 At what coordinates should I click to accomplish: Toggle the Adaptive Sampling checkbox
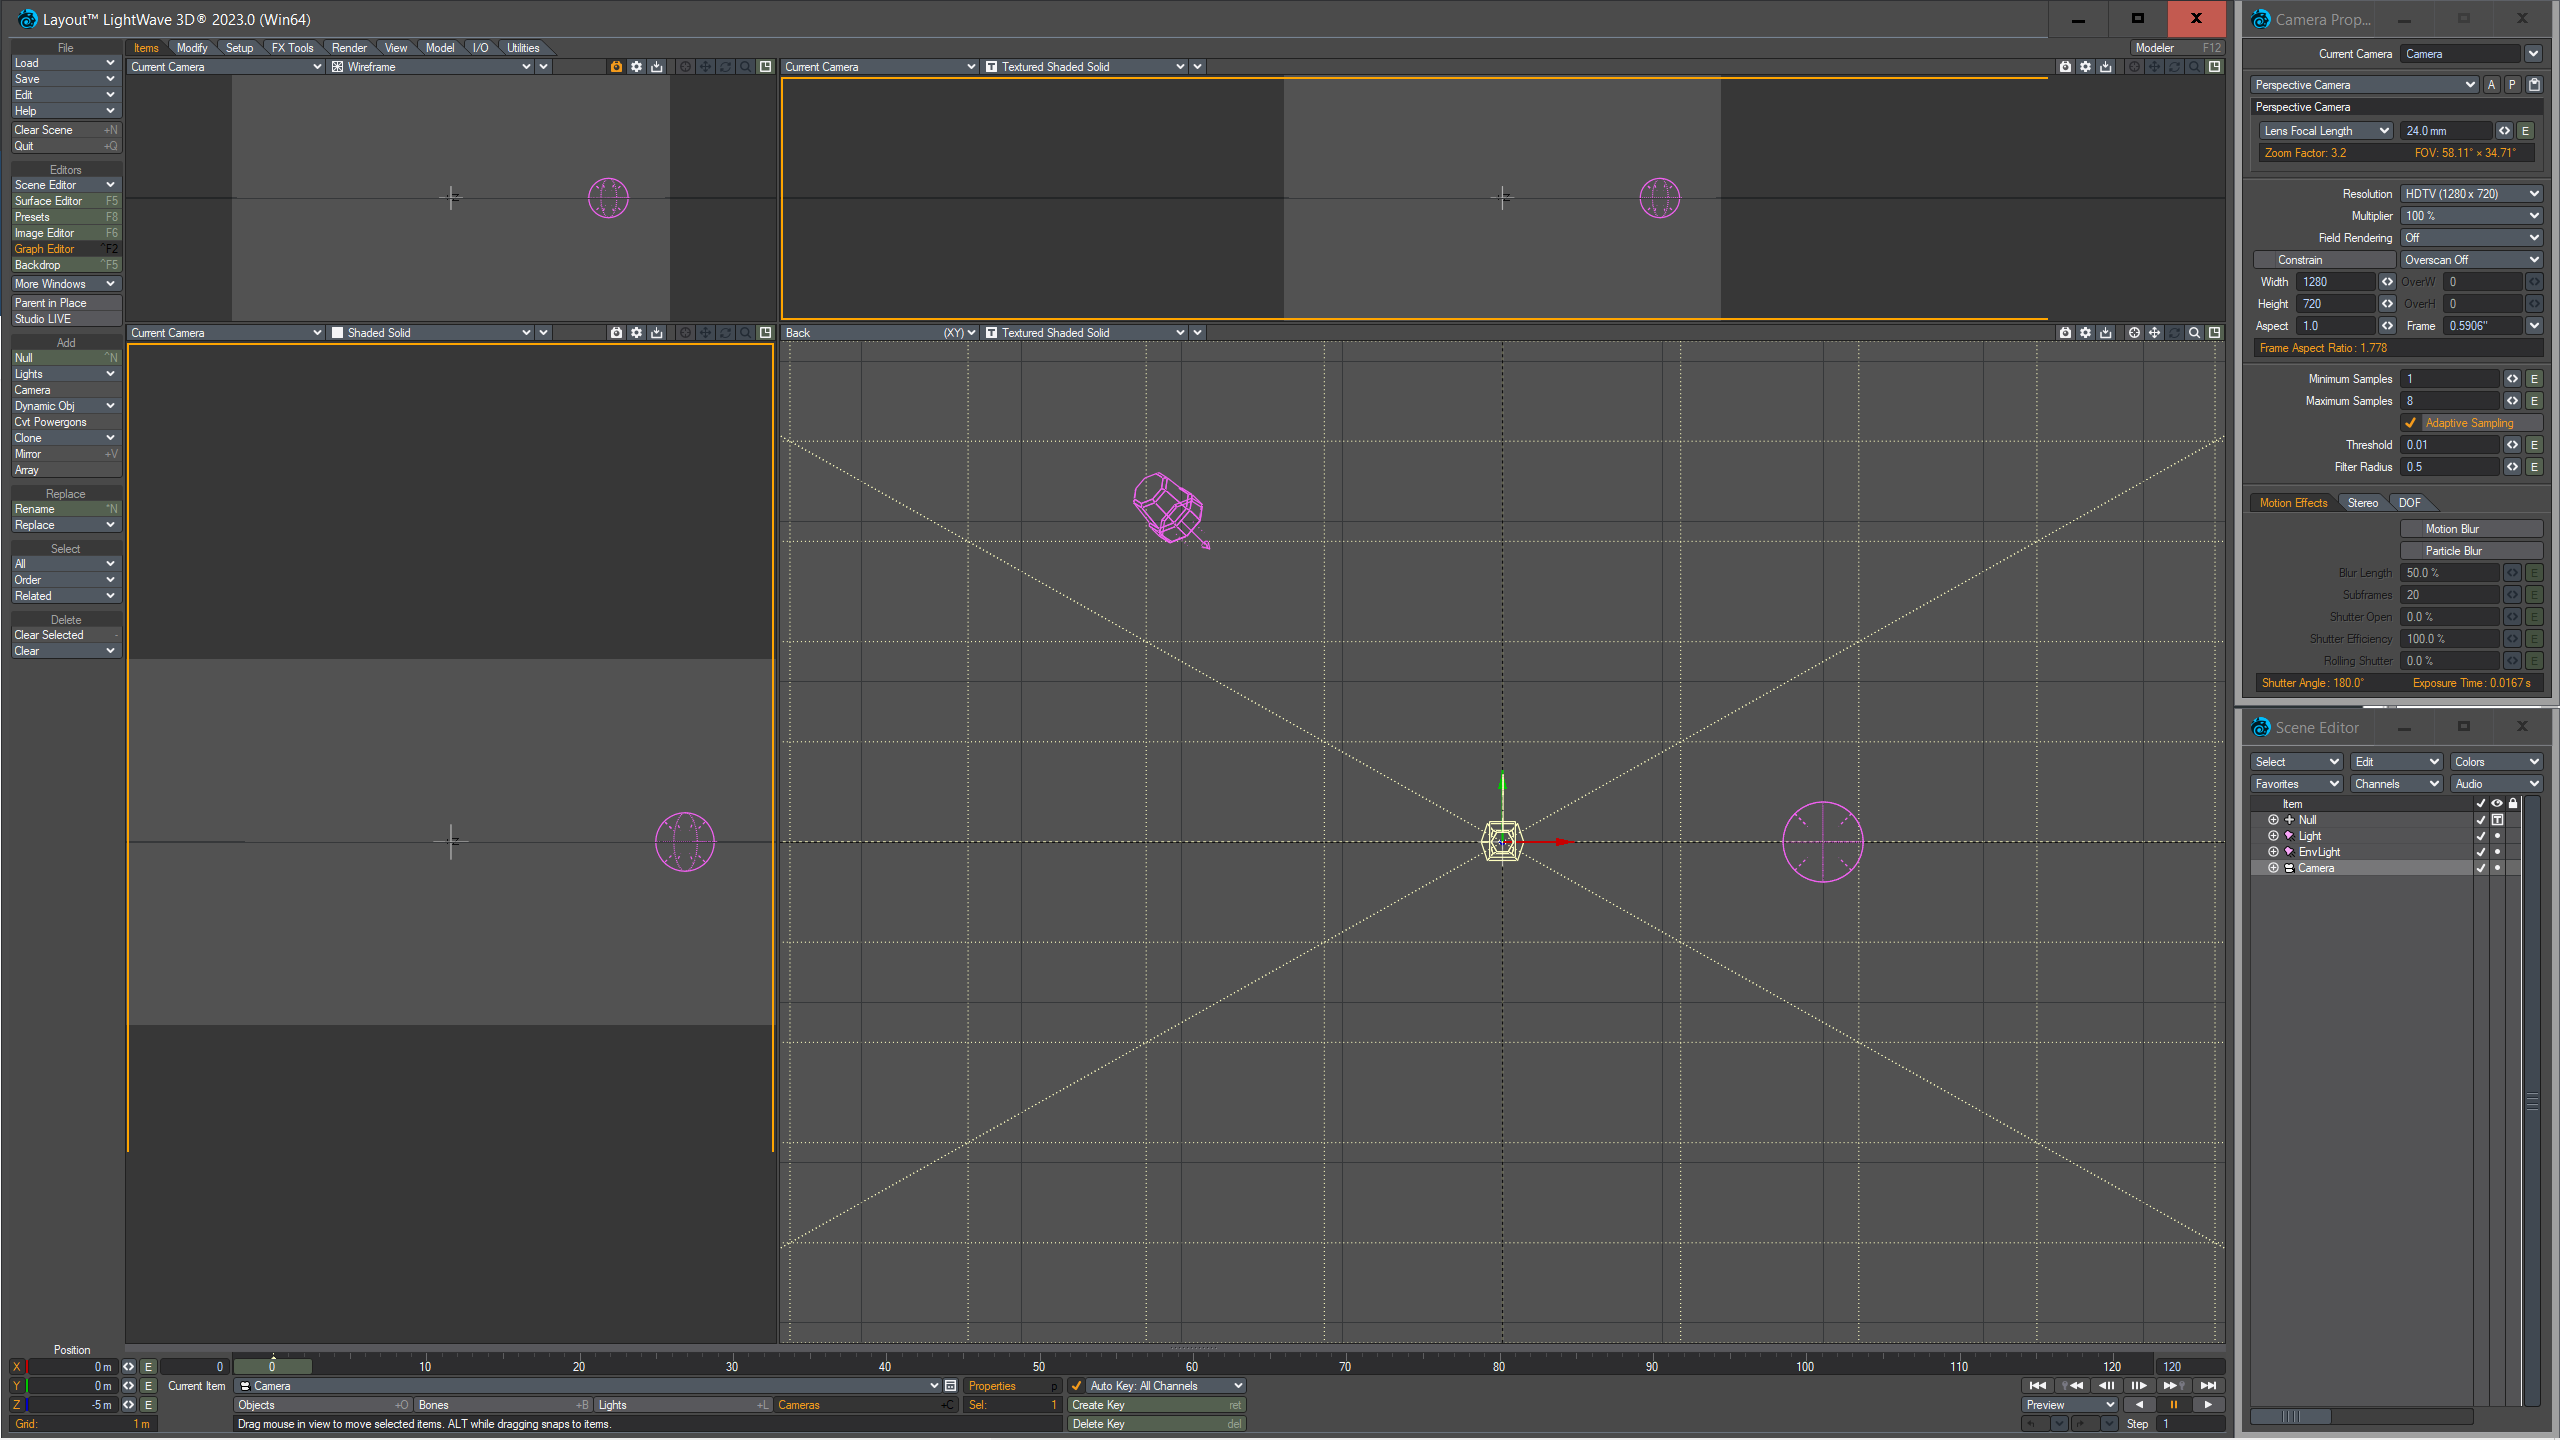pyautogui.click(x=2411, y=423)
